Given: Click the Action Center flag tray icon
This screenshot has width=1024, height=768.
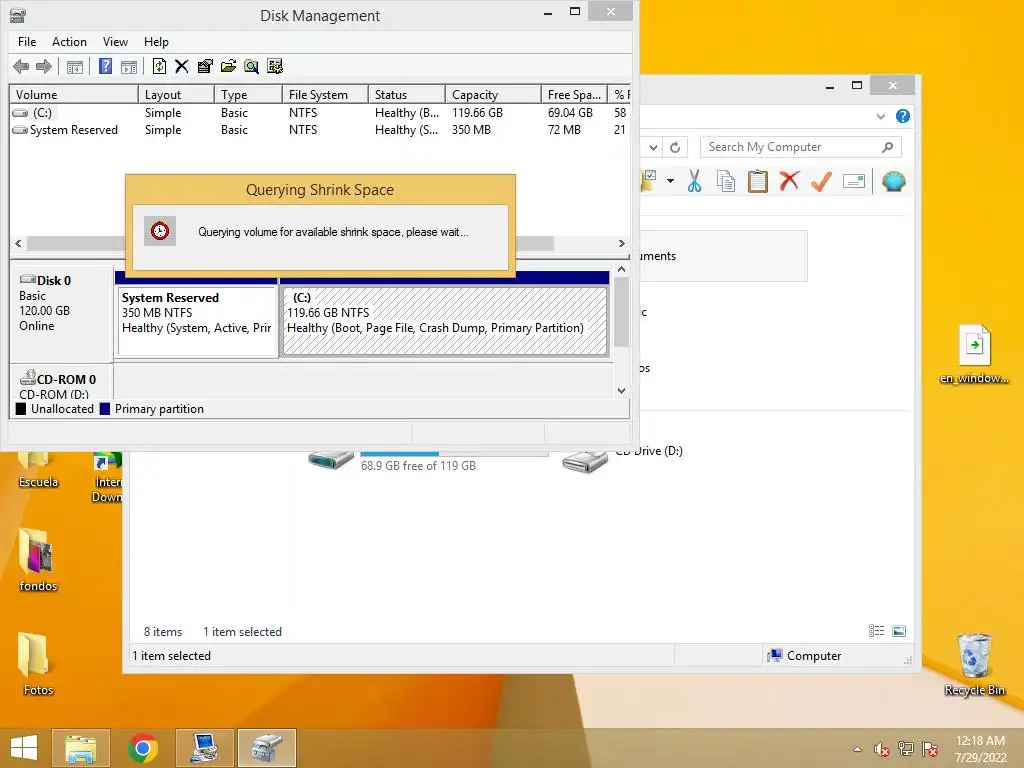Looking at the screenshot, I should pos(930,749).
